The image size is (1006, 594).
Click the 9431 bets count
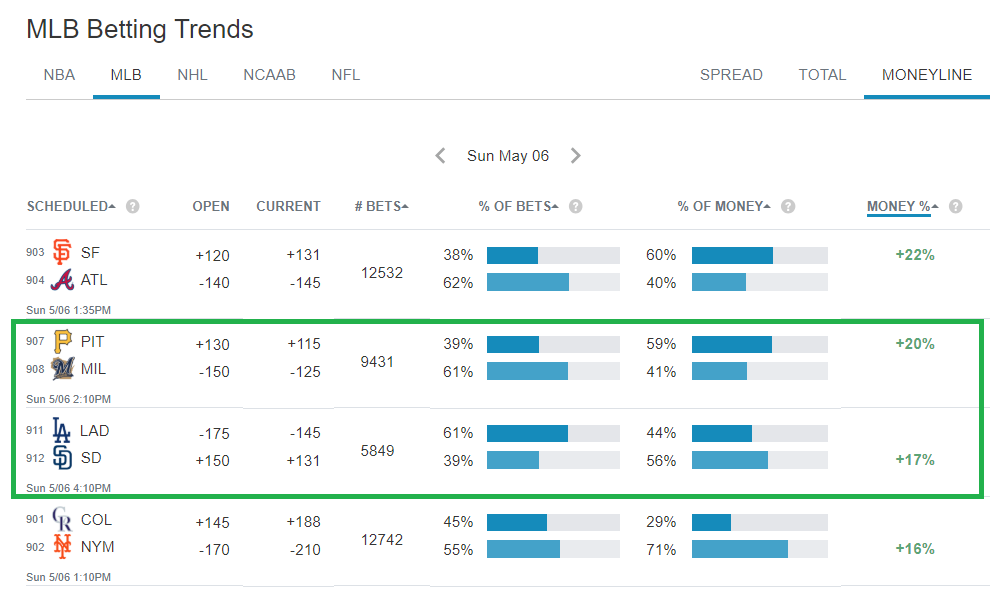click(377, 362)
